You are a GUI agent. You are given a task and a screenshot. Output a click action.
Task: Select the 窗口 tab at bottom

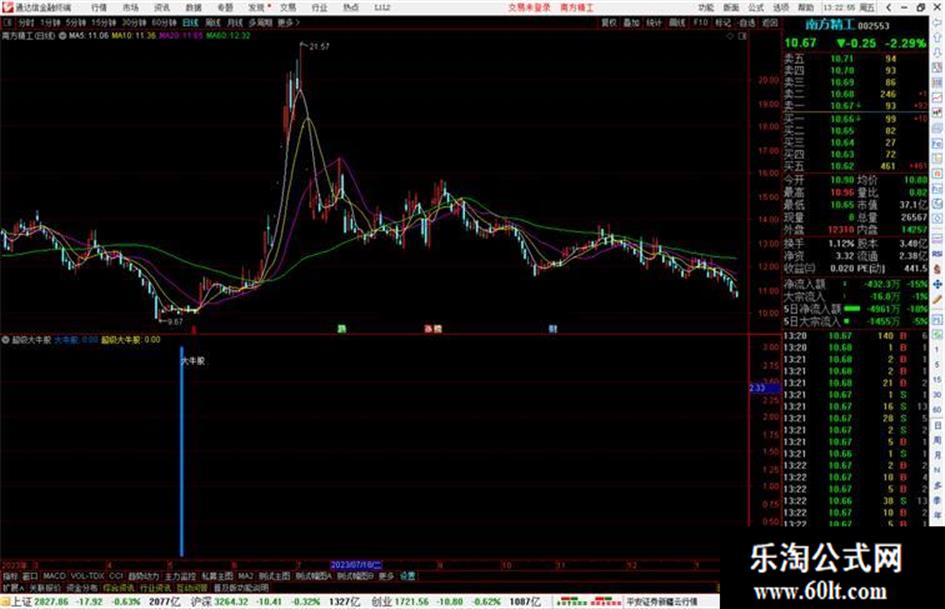pyautogui.click(x=30, y=576)
